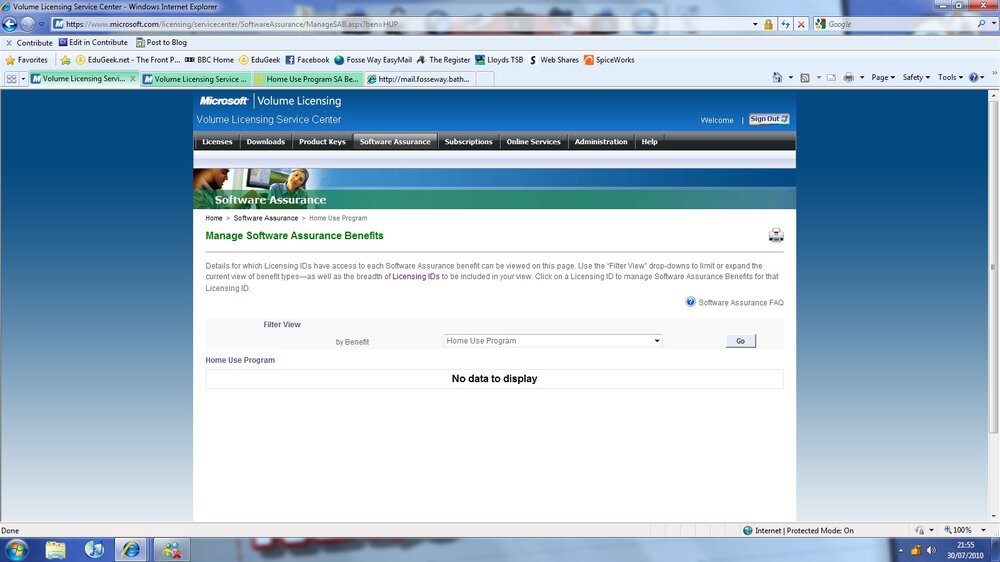Switch to Home Use Program SA Be... tab
The height and width of the screenshot is (562, 1000).
[x=308, y=79]
